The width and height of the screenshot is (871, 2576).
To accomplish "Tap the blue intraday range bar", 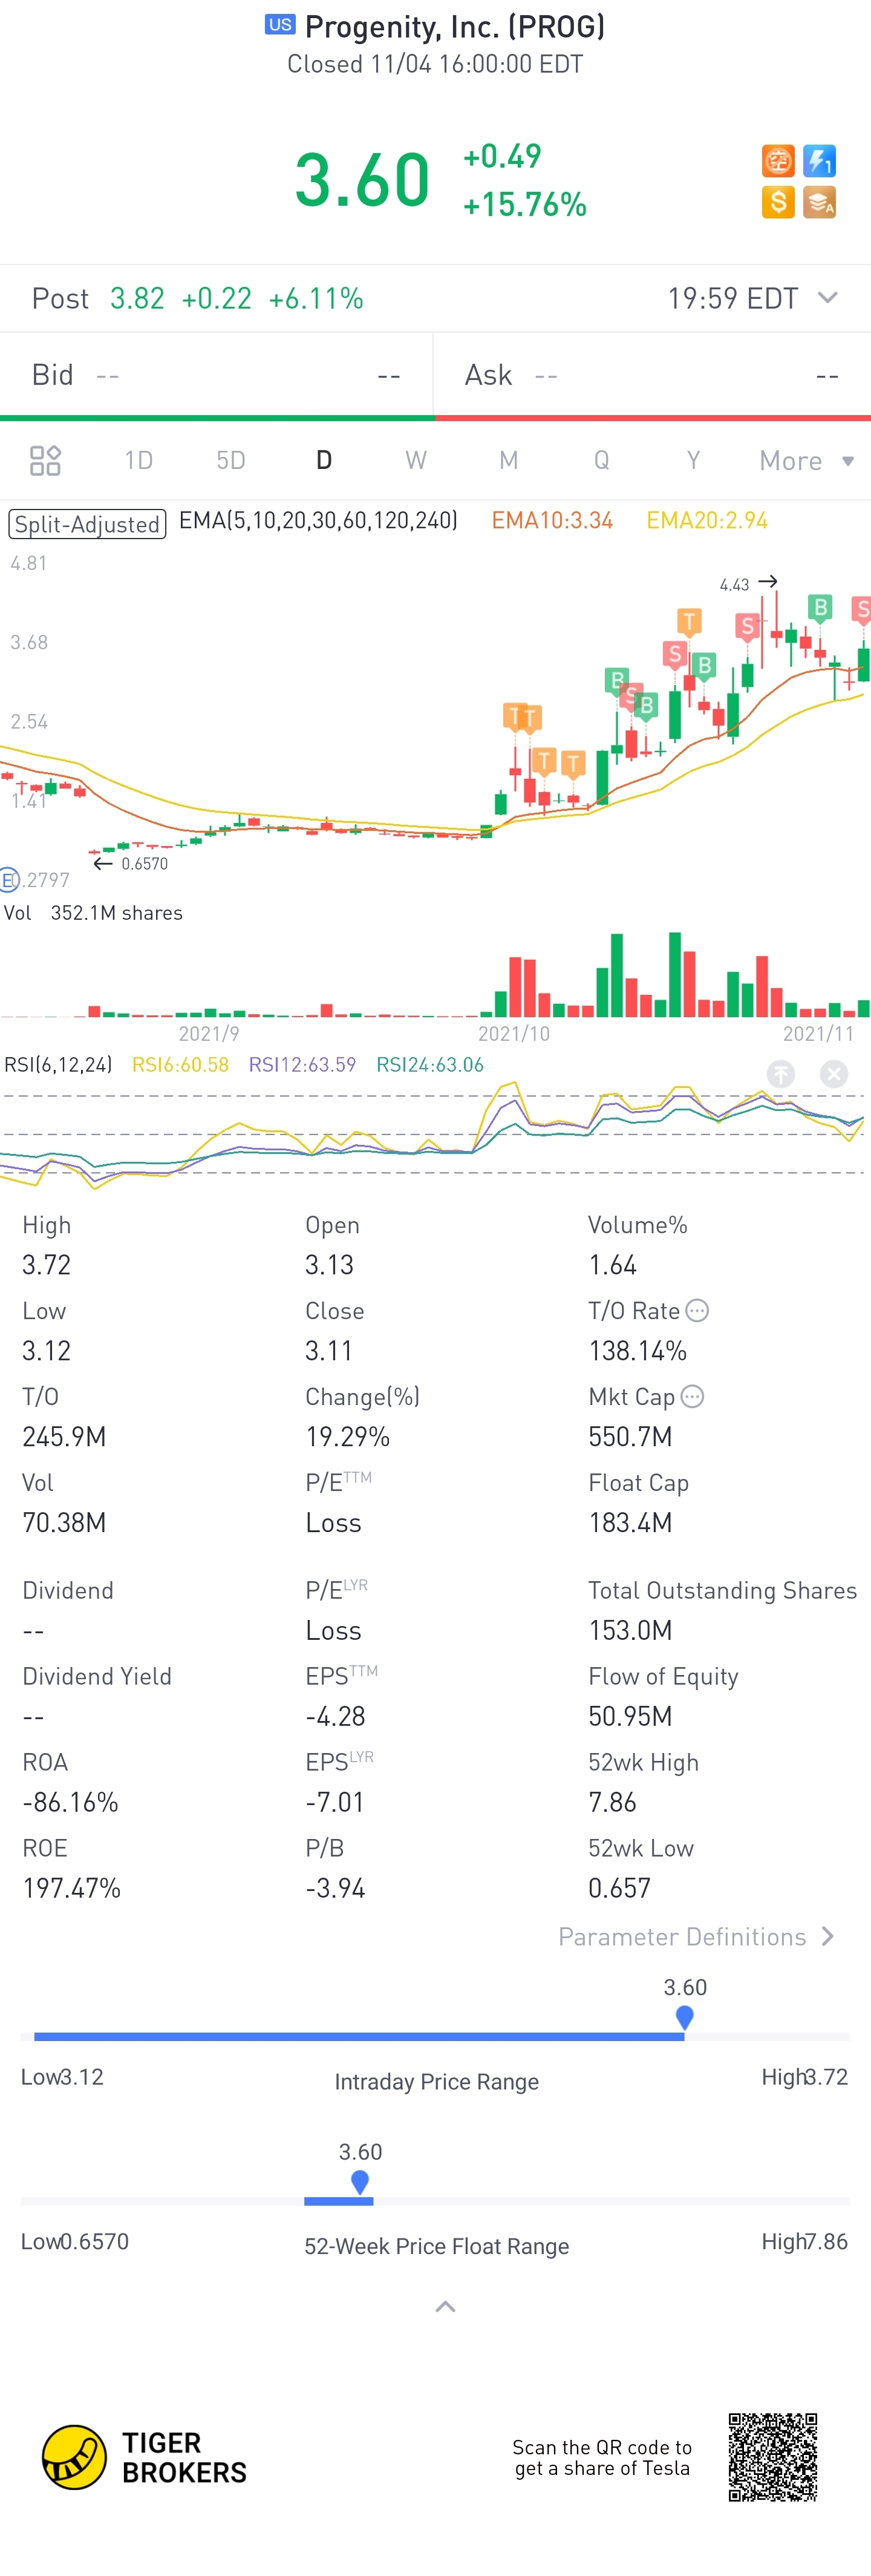I will click(359, 2037).
